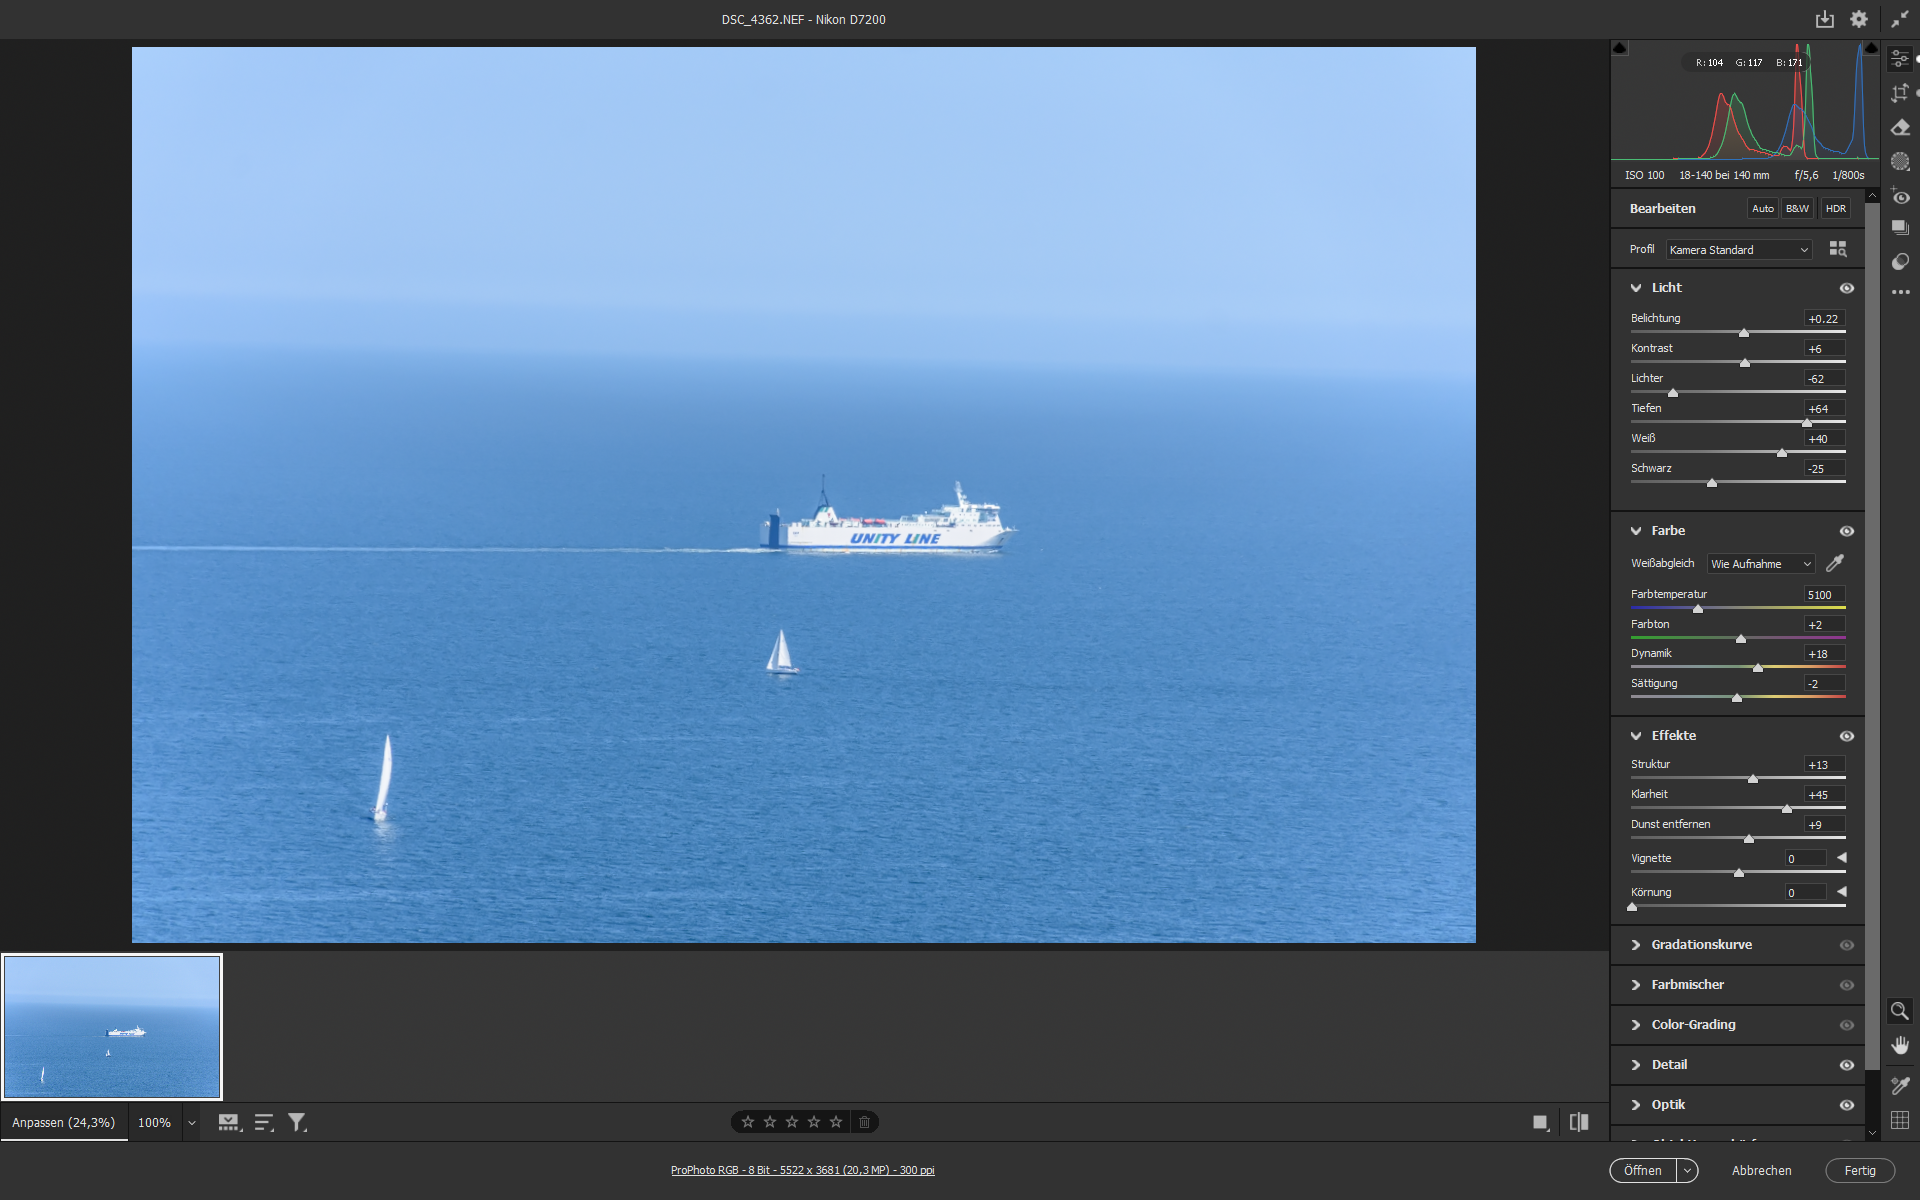This screenshot has height=1200, width=1920.
Task: Select the healing eraser tool
Action: [1900, 127]
